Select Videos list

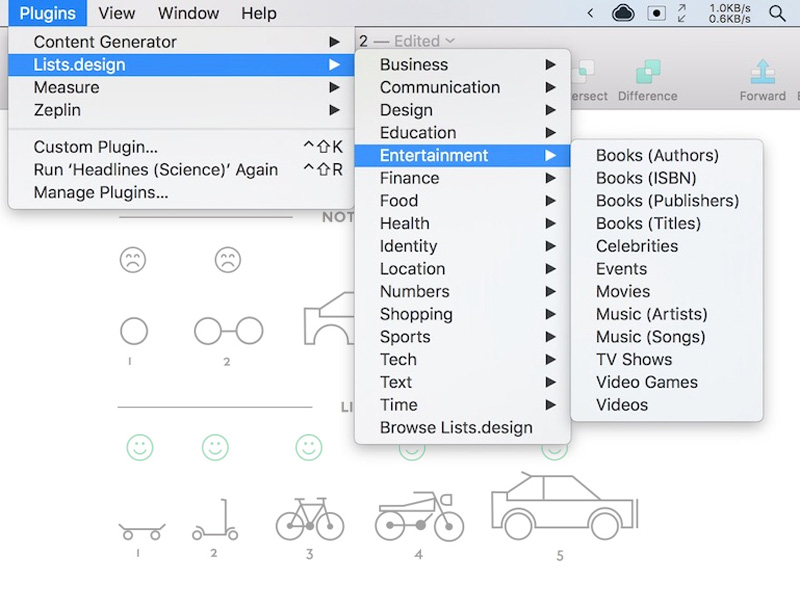(667, 405)
